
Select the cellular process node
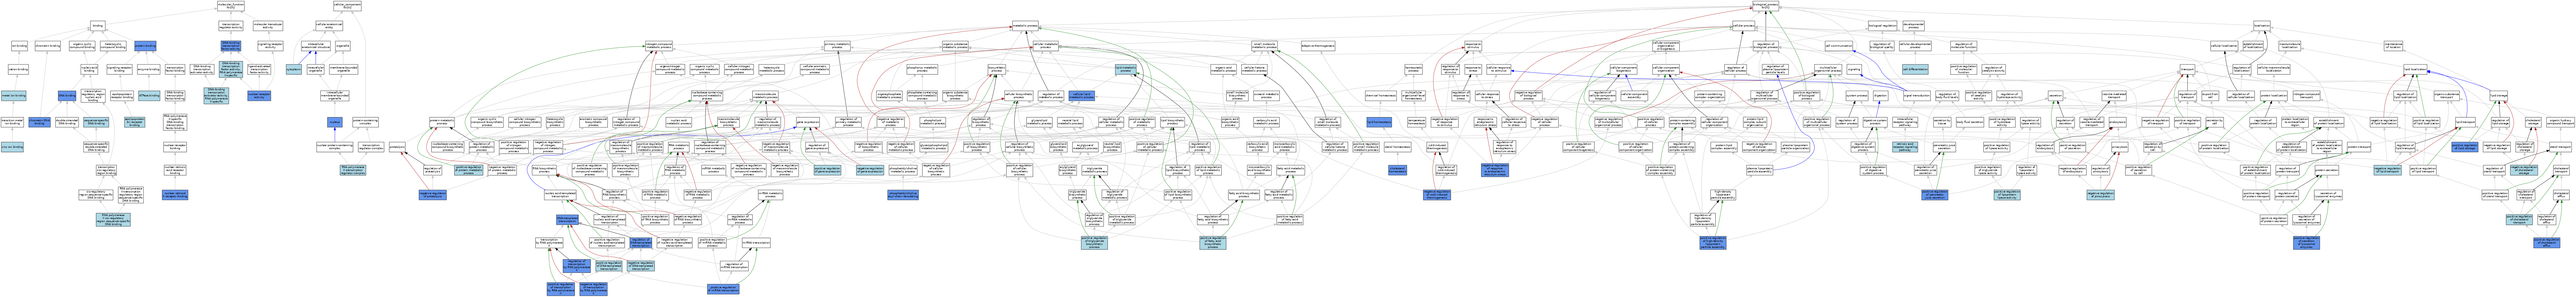[1744, 26]
